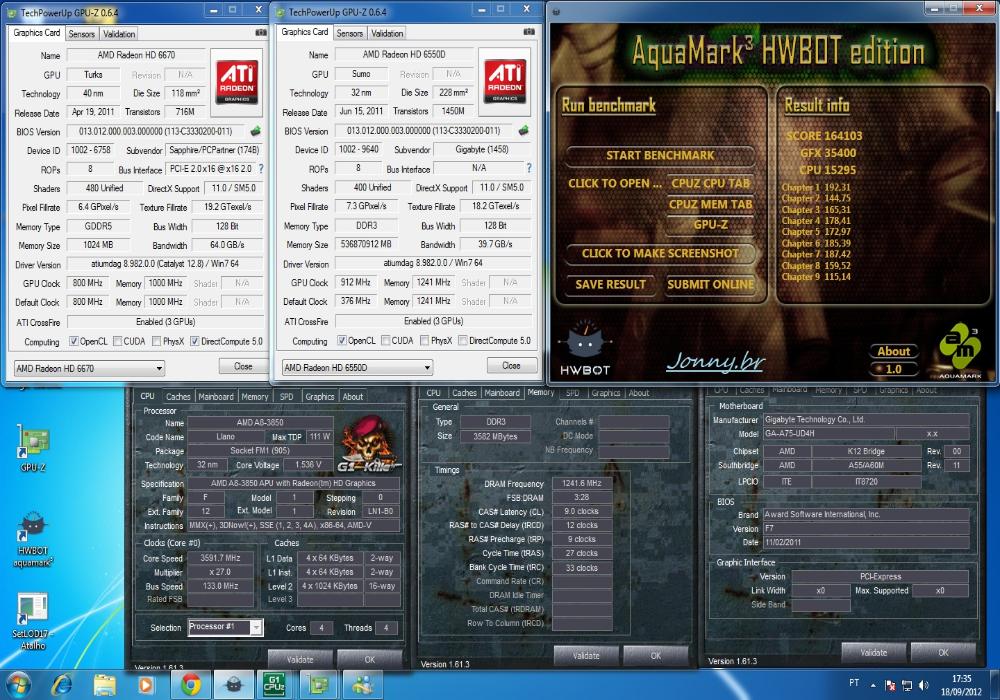This screenshot has height=700, width=1000.
Task: Click the BIOS save chip icon in HD 6550D window
Action: [x=523, y=131]
